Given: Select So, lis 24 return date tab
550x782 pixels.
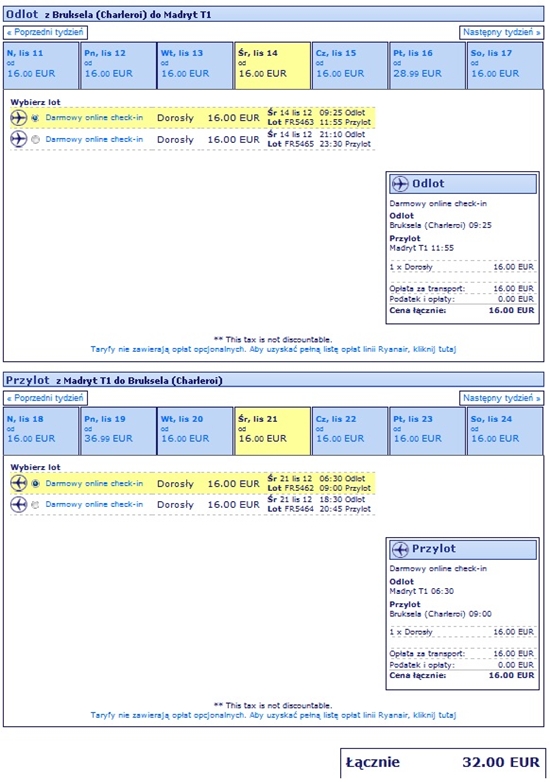Looking at the screenshot, I should [505, 431].
